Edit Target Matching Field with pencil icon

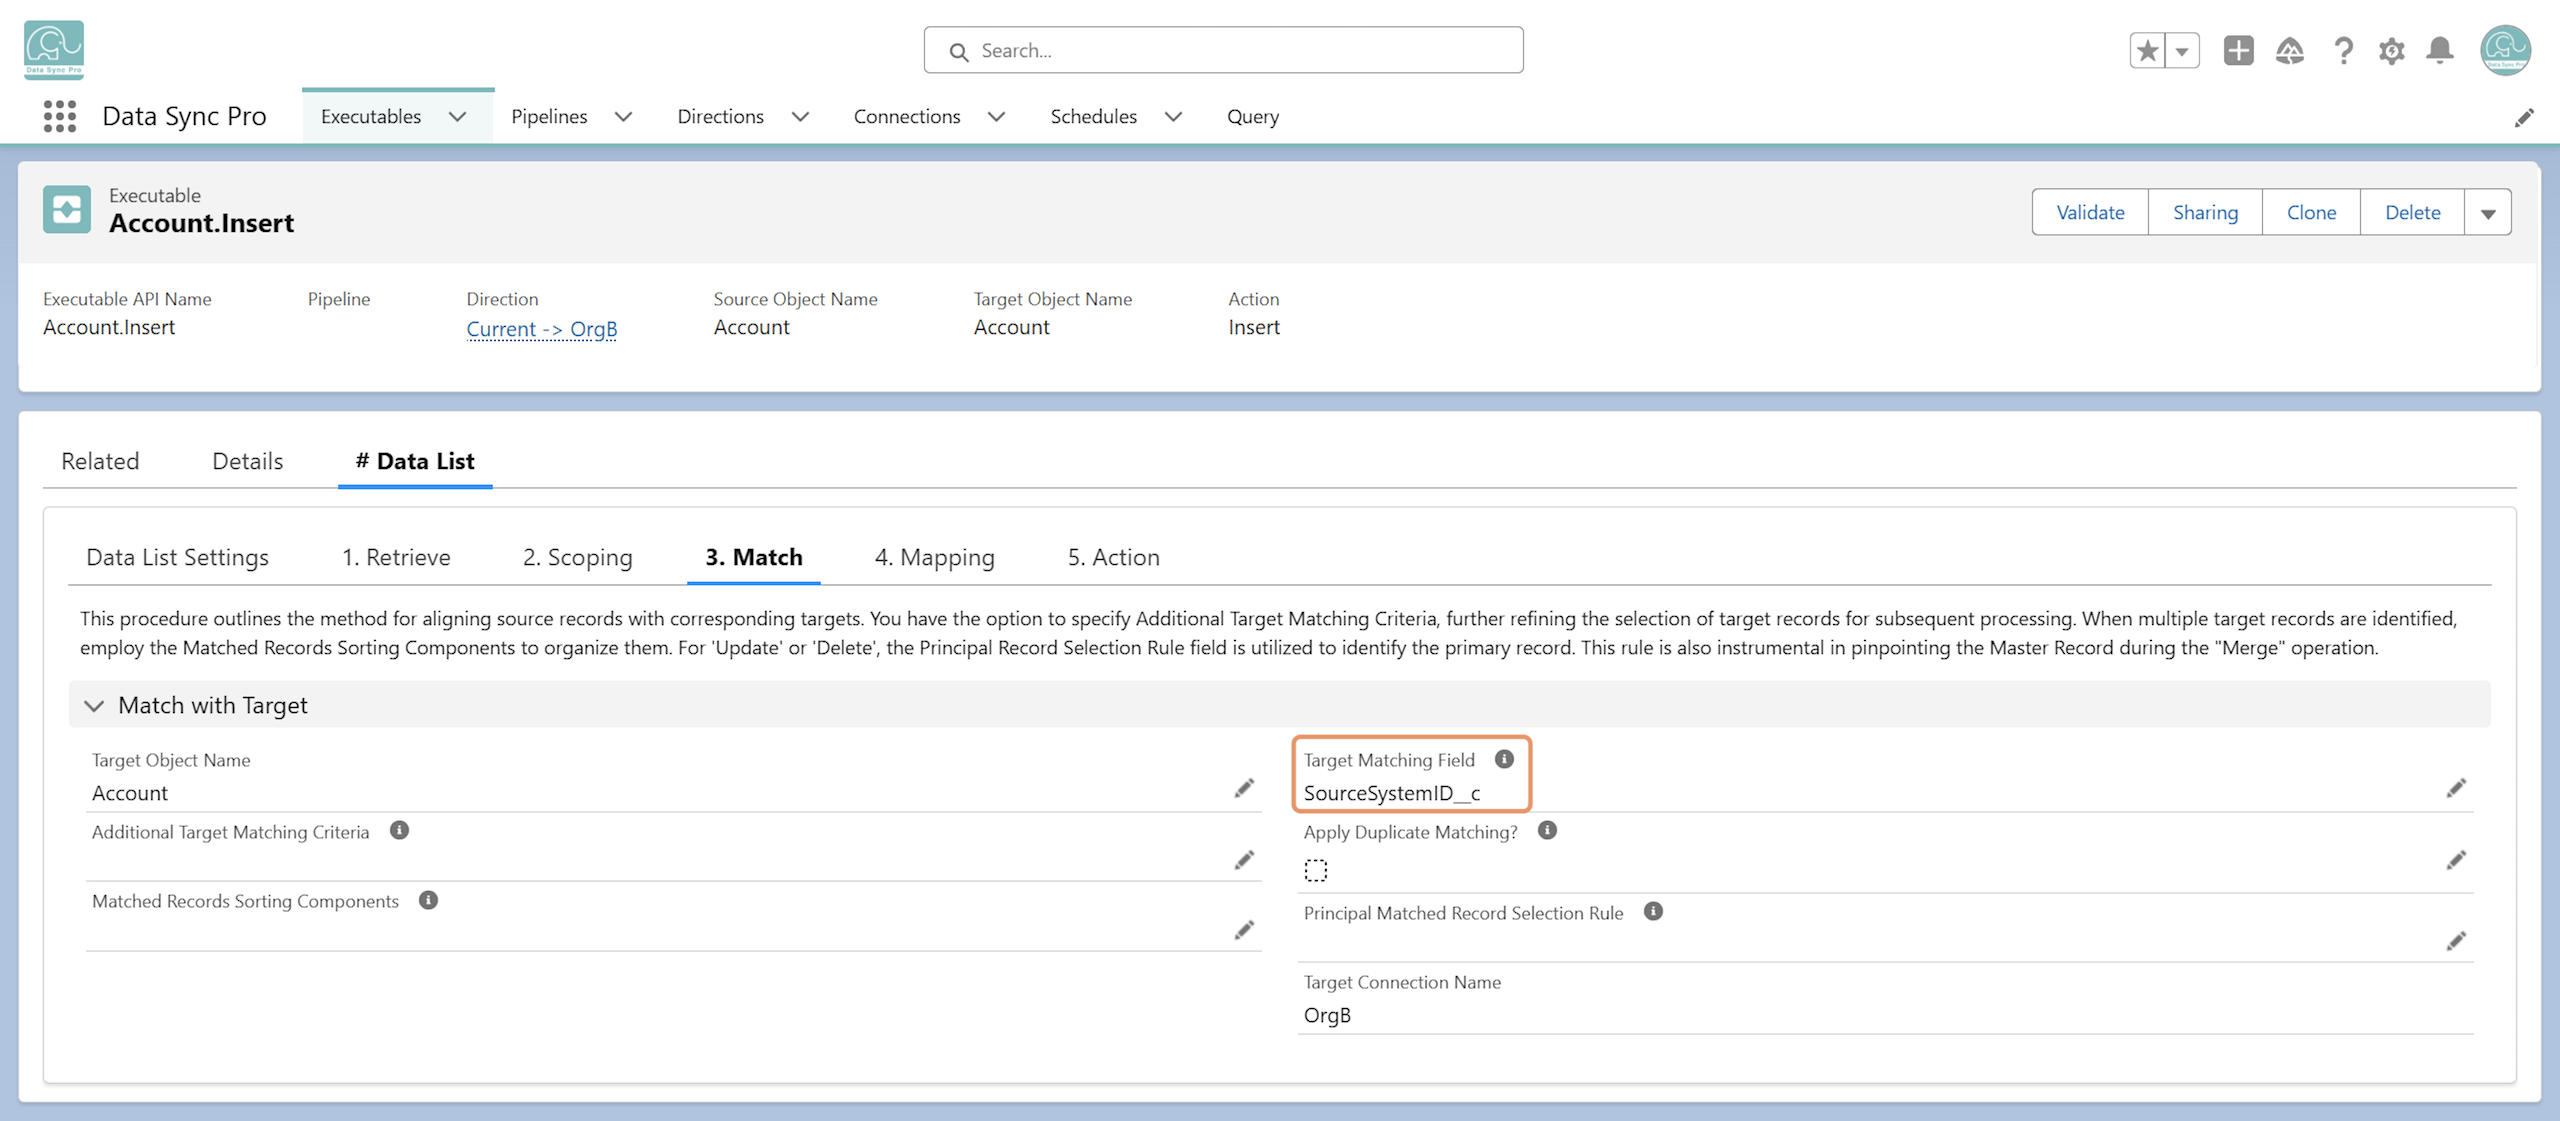tap(2456, 788)
